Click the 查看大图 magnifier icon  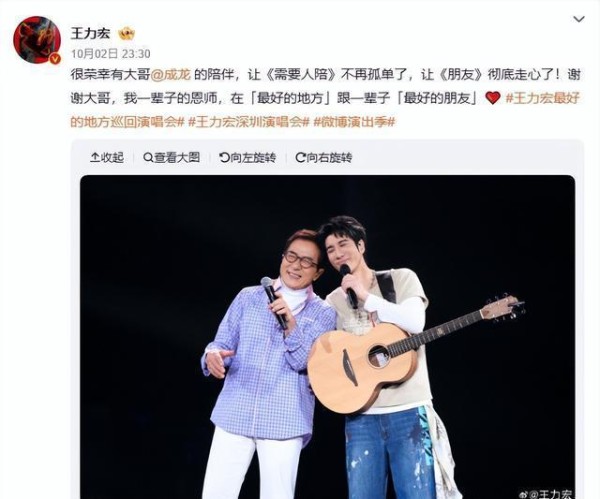pos(148,157)
